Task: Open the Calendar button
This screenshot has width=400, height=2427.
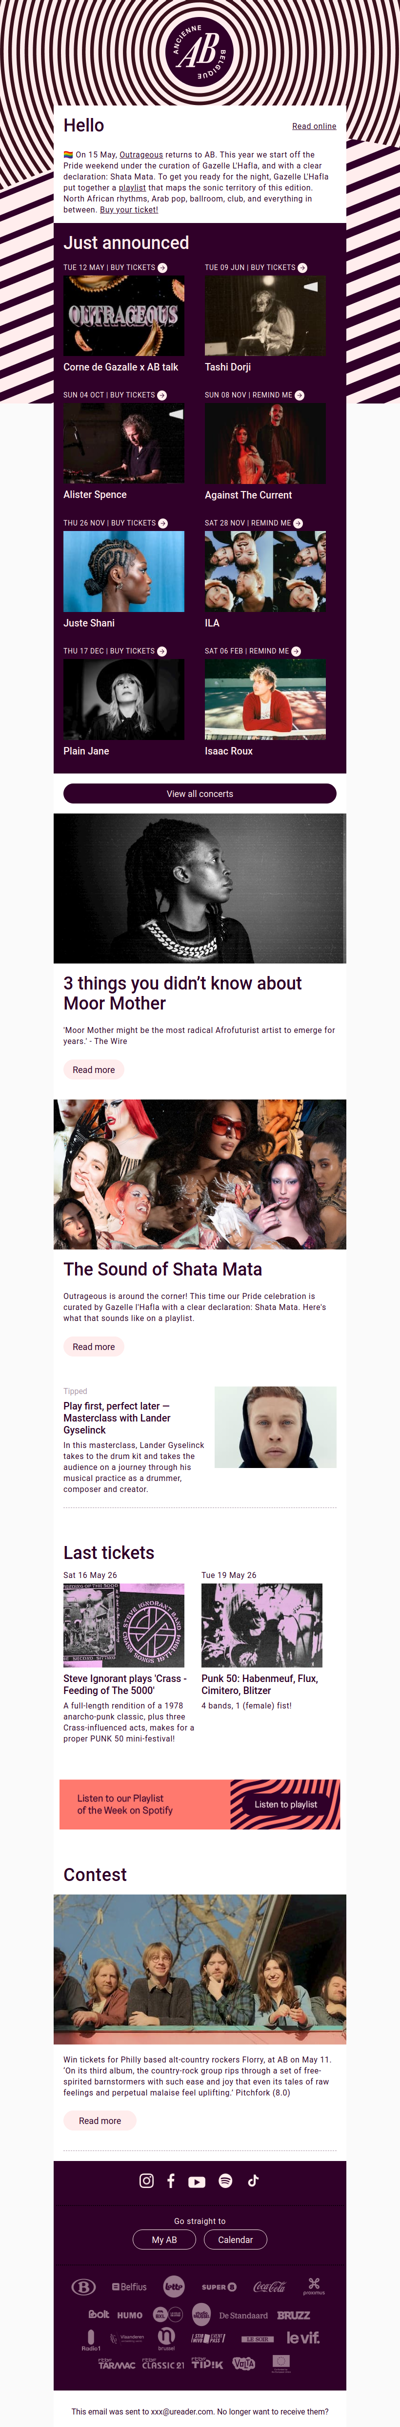Action: click(236, 2240)
